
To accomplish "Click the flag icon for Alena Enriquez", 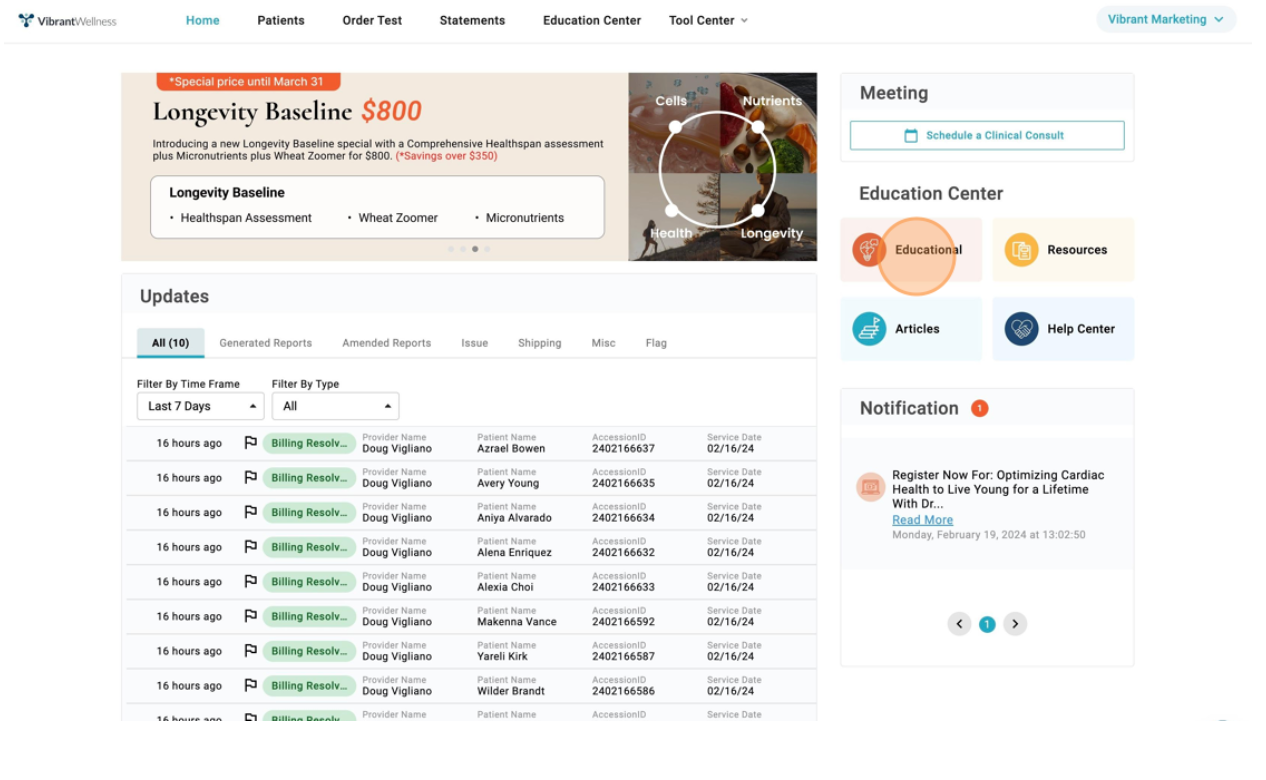I will coord(251,547).
